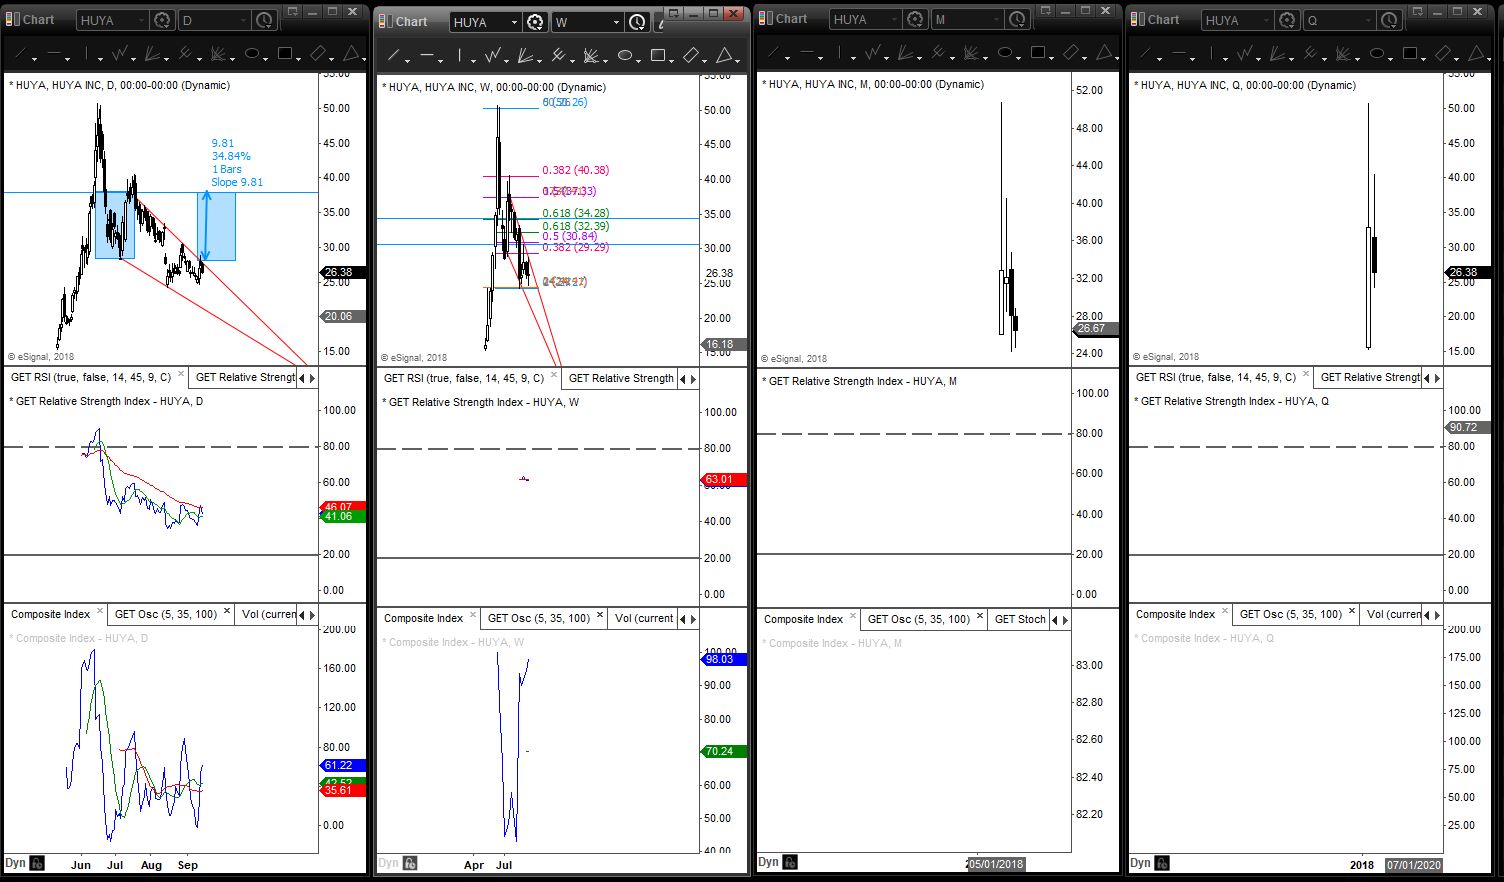
Task: Select zigzag wave tool in weekly chart
Action: [x=495, y=55]
